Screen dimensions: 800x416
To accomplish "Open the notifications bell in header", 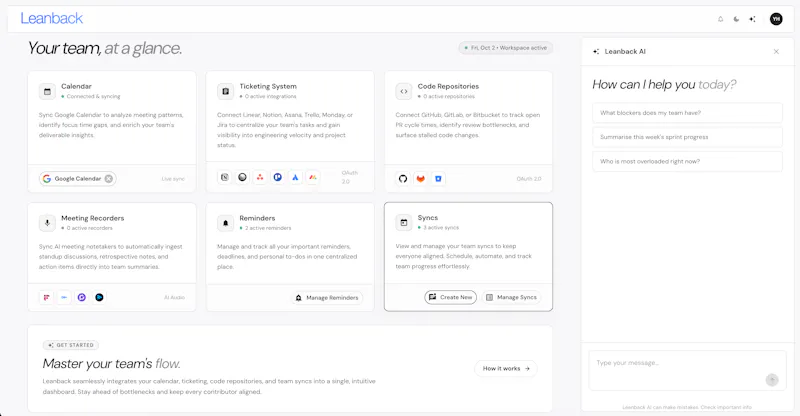I will (720, 19).
